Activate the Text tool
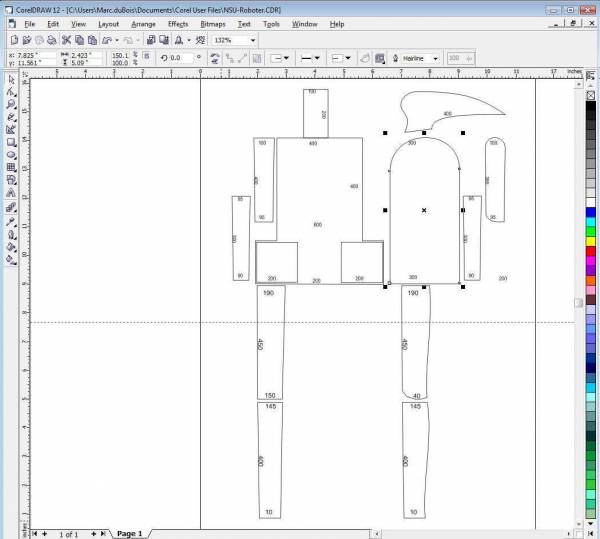Screen dimensions: 600x539 point(11,194)
